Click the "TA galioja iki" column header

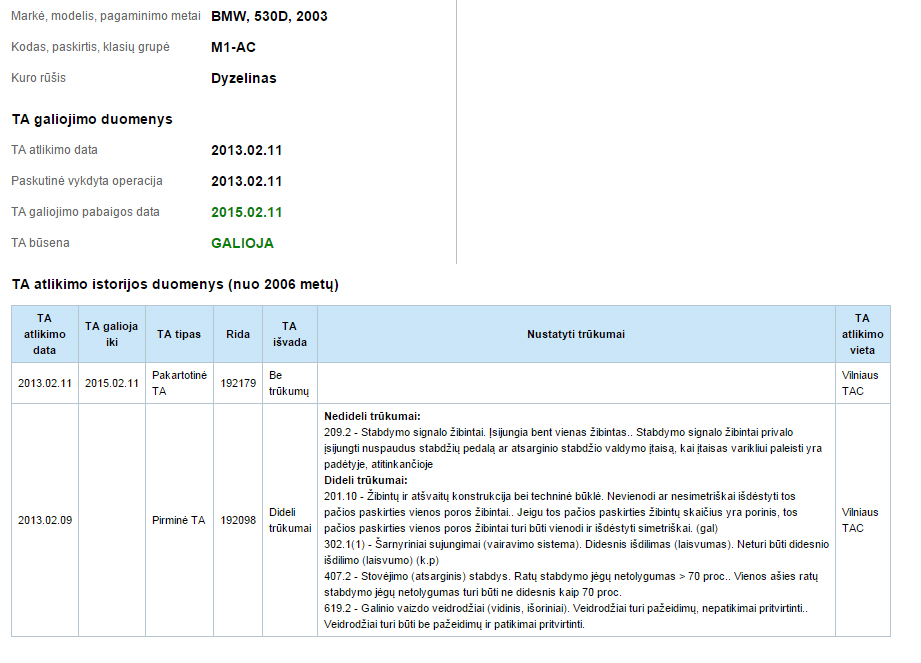point(112,334)
